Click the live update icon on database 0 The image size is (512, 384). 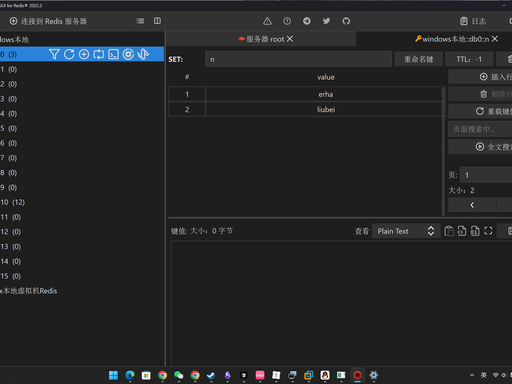pyautogui.click(x=99, y=54)
